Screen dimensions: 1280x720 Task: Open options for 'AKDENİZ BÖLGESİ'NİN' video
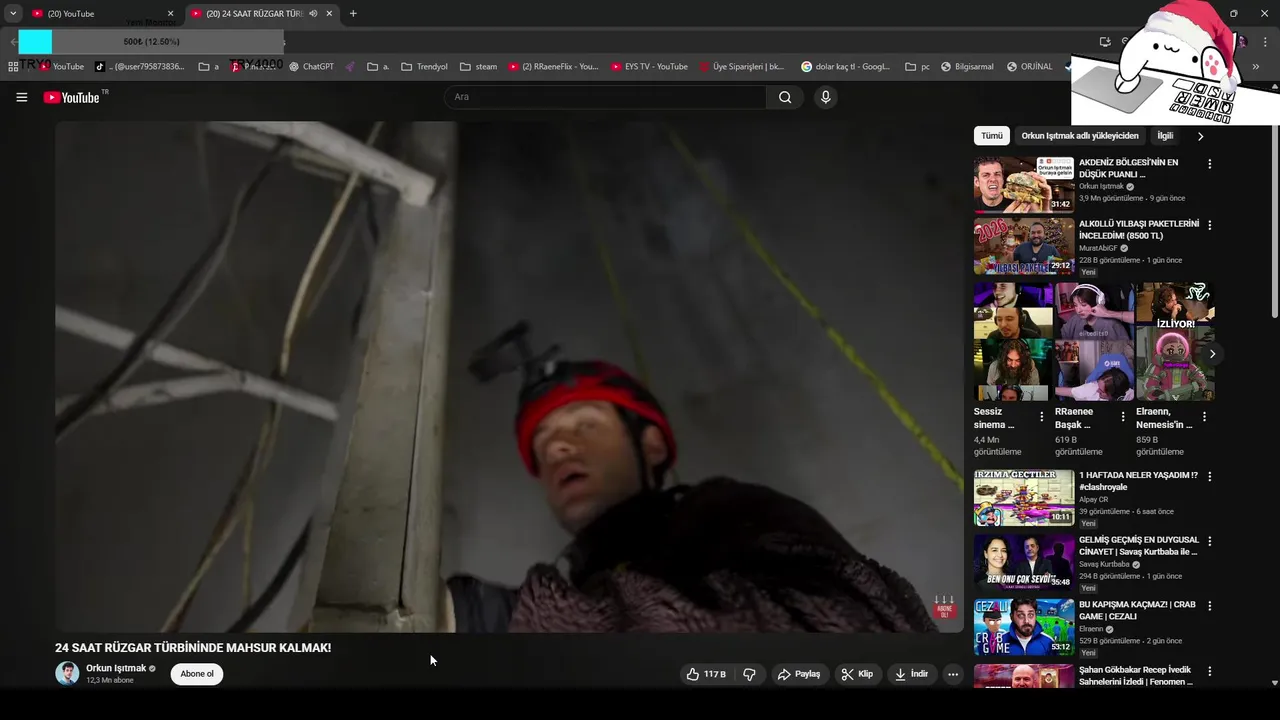point(1209,164)
